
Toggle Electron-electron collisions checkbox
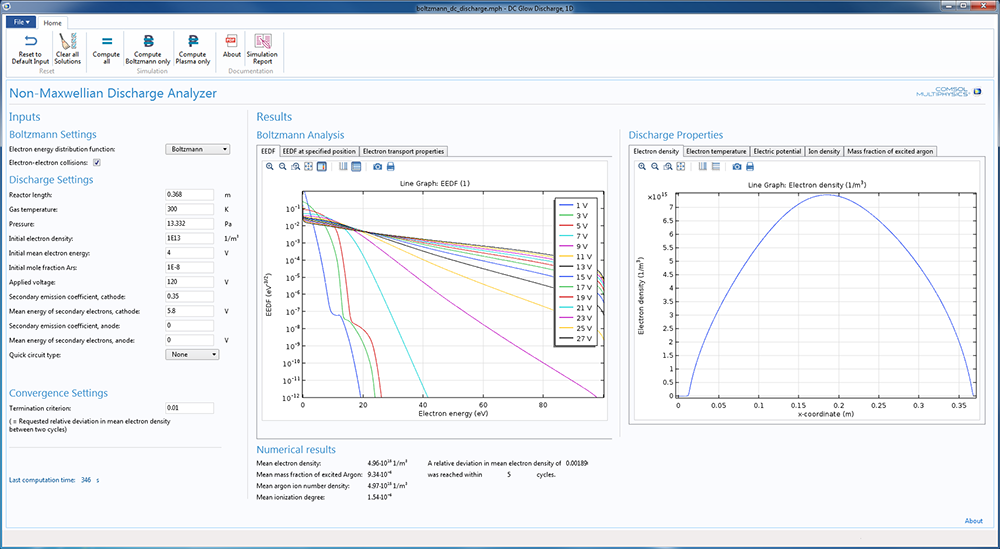click(97, 162)
